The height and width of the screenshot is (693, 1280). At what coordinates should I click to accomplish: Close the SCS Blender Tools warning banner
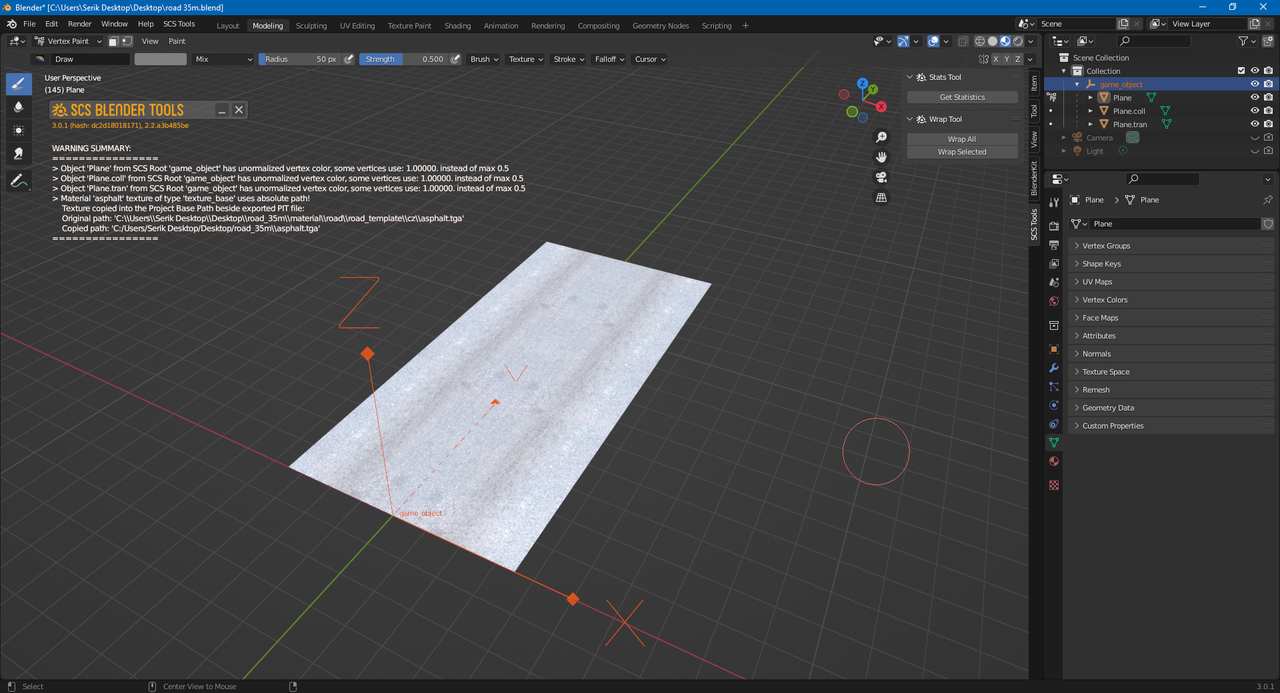click(x=239, y=110)
